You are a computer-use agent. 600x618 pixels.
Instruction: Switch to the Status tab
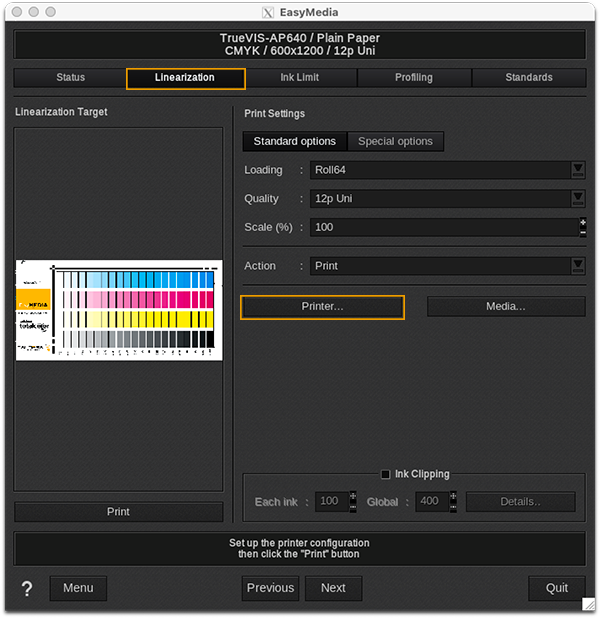70,78
